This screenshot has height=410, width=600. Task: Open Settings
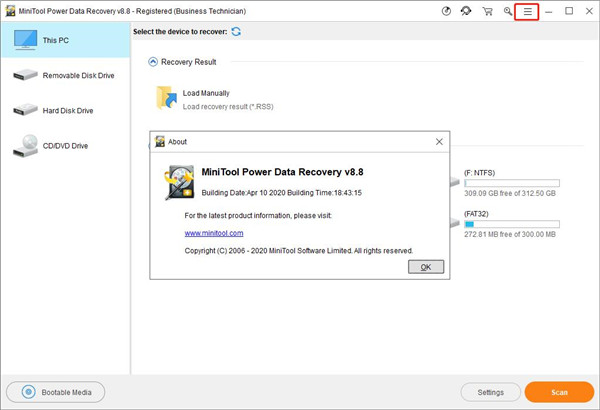coord(491,392)
